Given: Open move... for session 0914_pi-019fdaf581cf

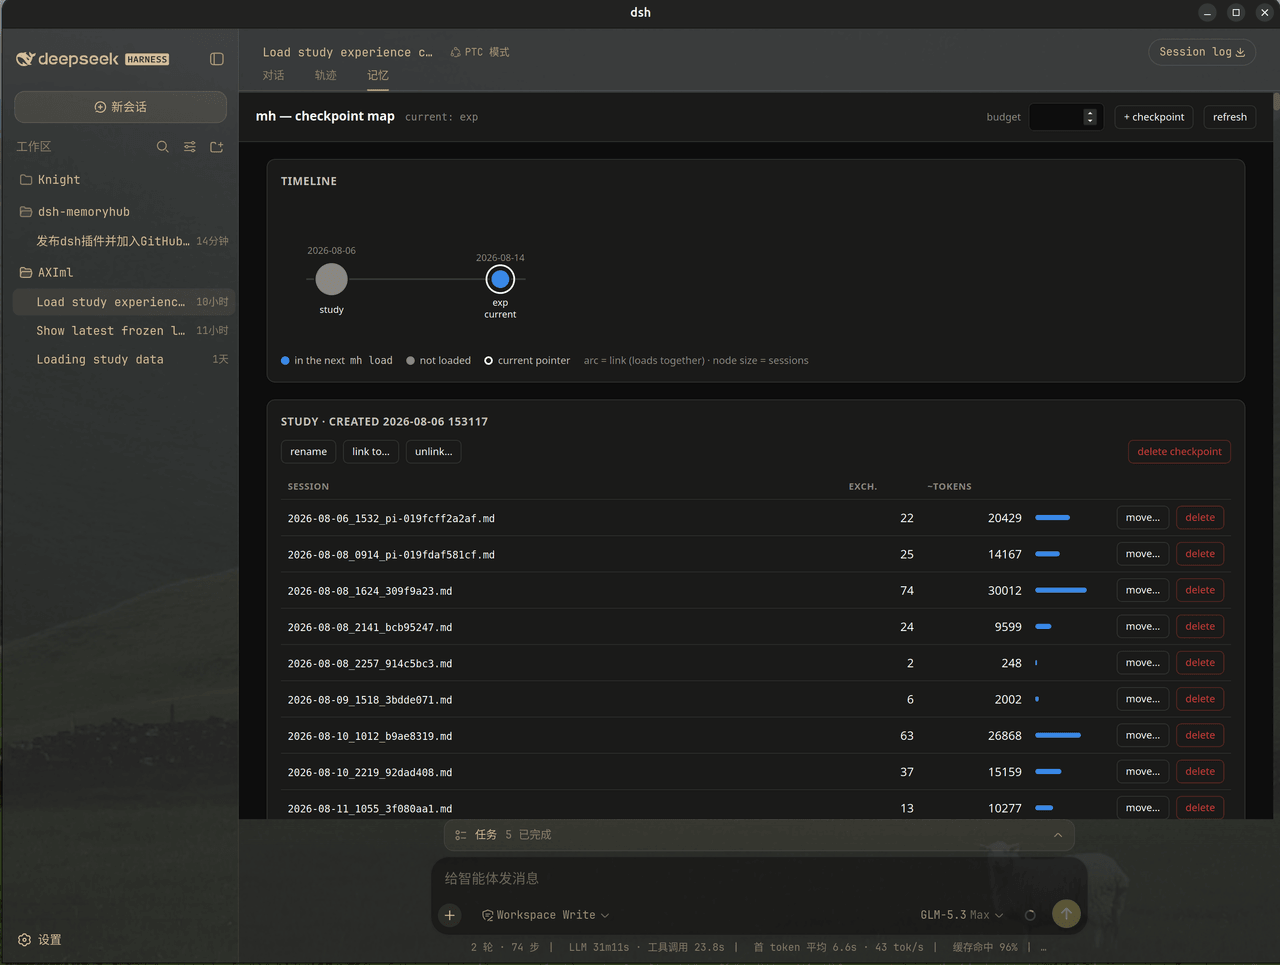Looking at the screenshot, I should coord(1143,554).
